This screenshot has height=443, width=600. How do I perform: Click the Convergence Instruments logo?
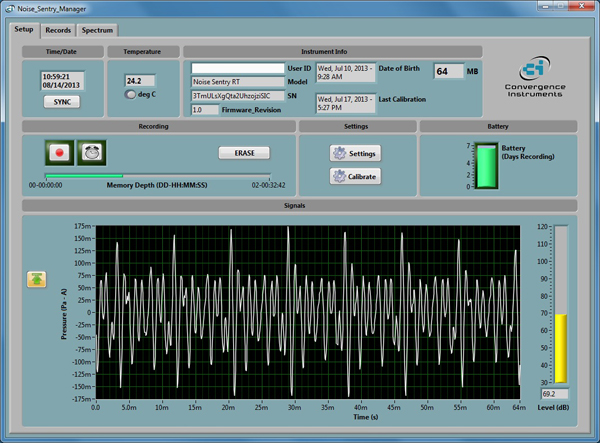point(535,77)
